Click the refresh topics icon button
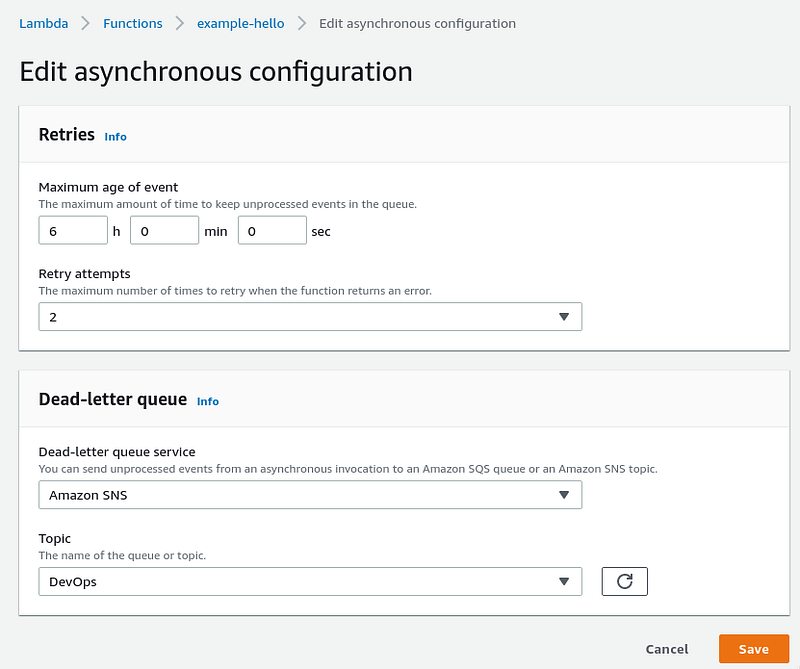The image size is (800, 669). point(624,581)
